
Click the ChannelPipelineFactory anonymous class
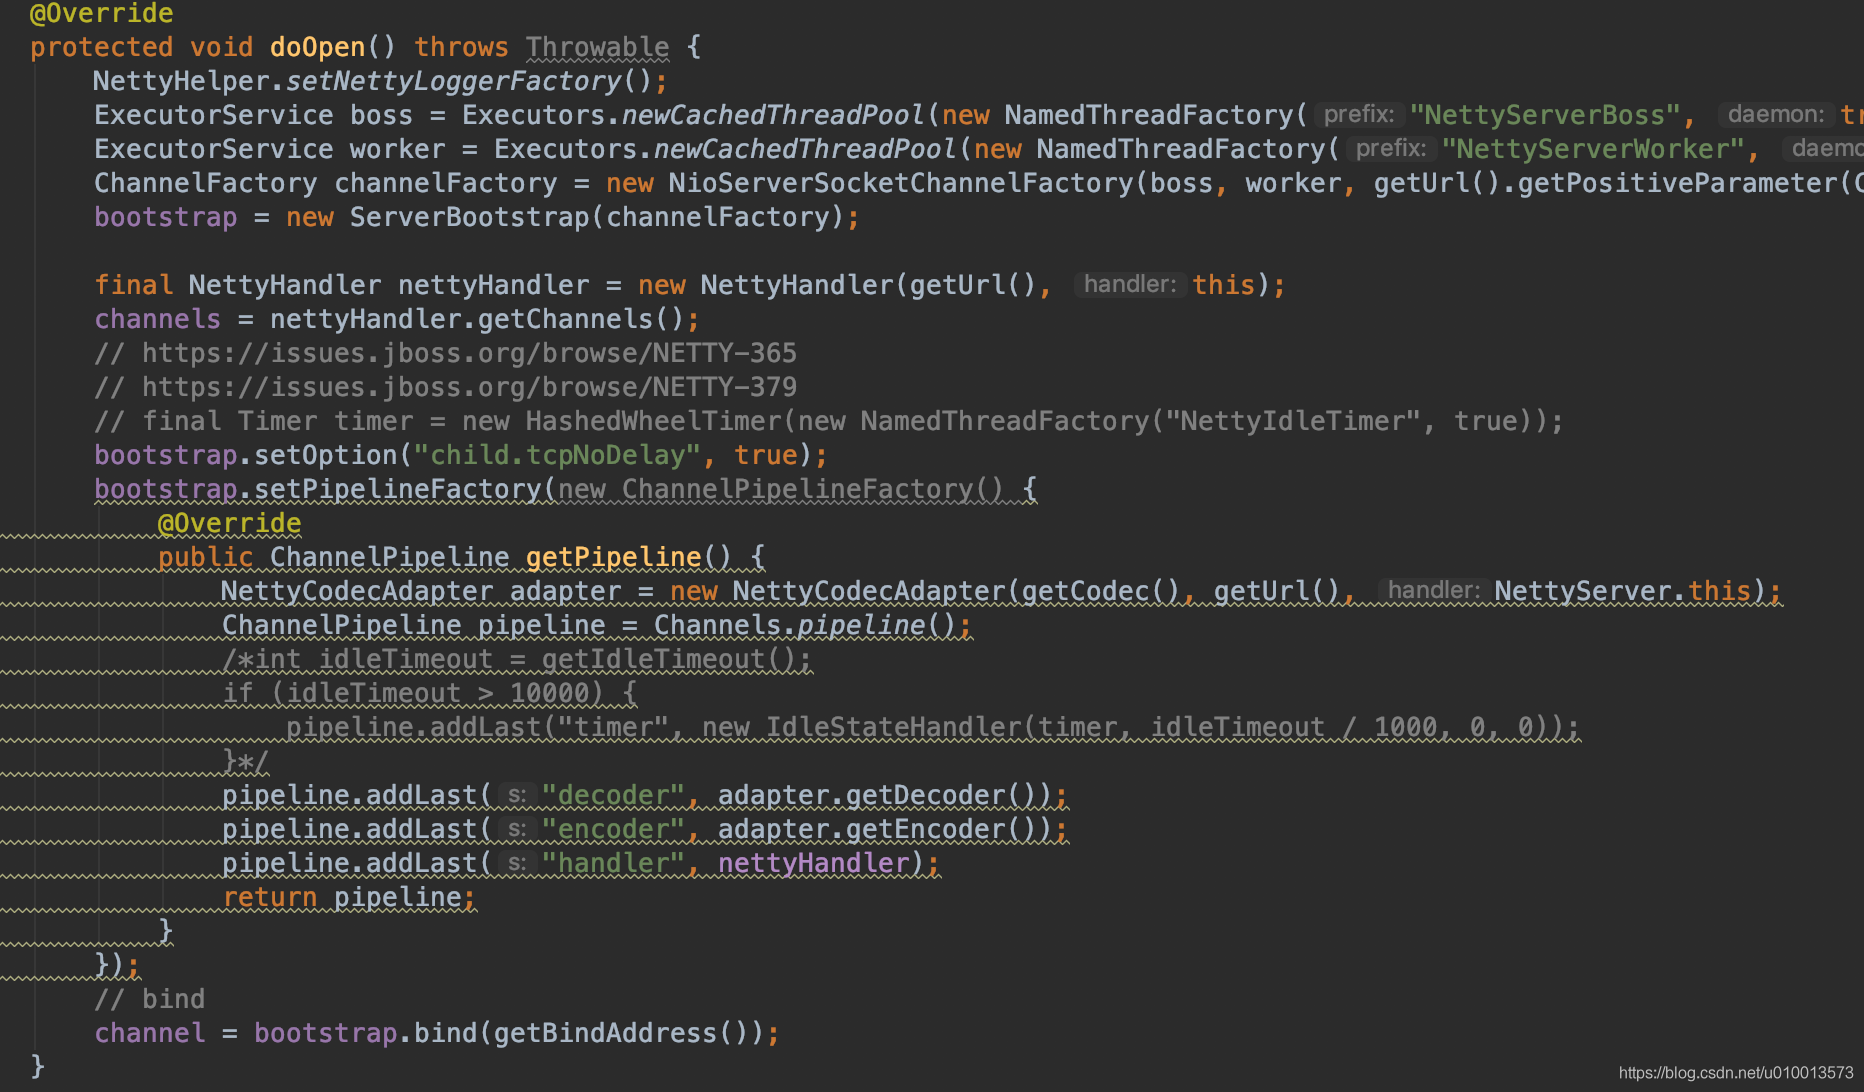coord(797,489)
